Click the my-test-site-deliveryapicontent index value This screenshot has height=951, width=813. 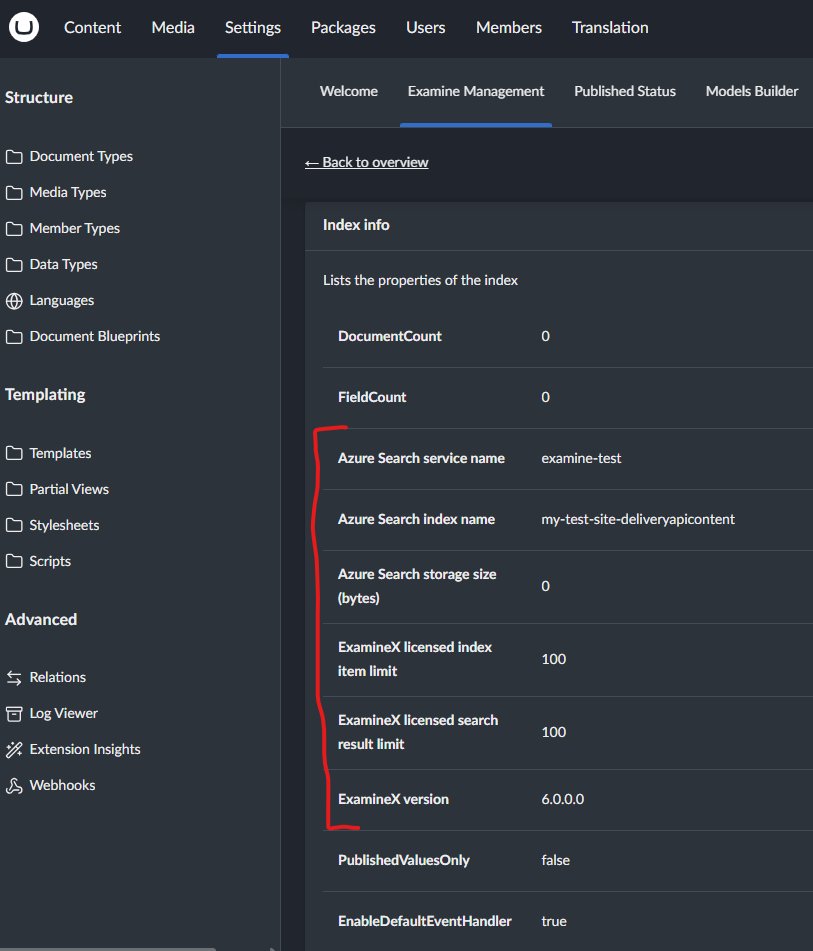click(638, 519)
